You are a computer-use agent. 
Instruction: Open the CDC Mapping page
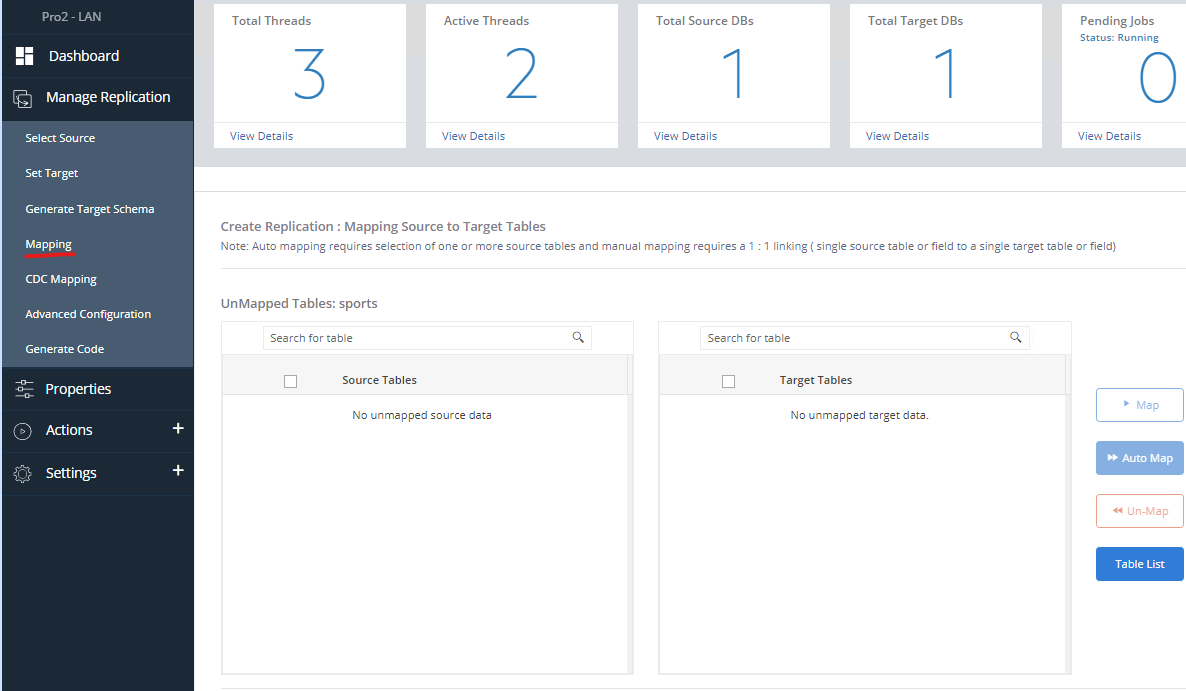tap(61, 279)
